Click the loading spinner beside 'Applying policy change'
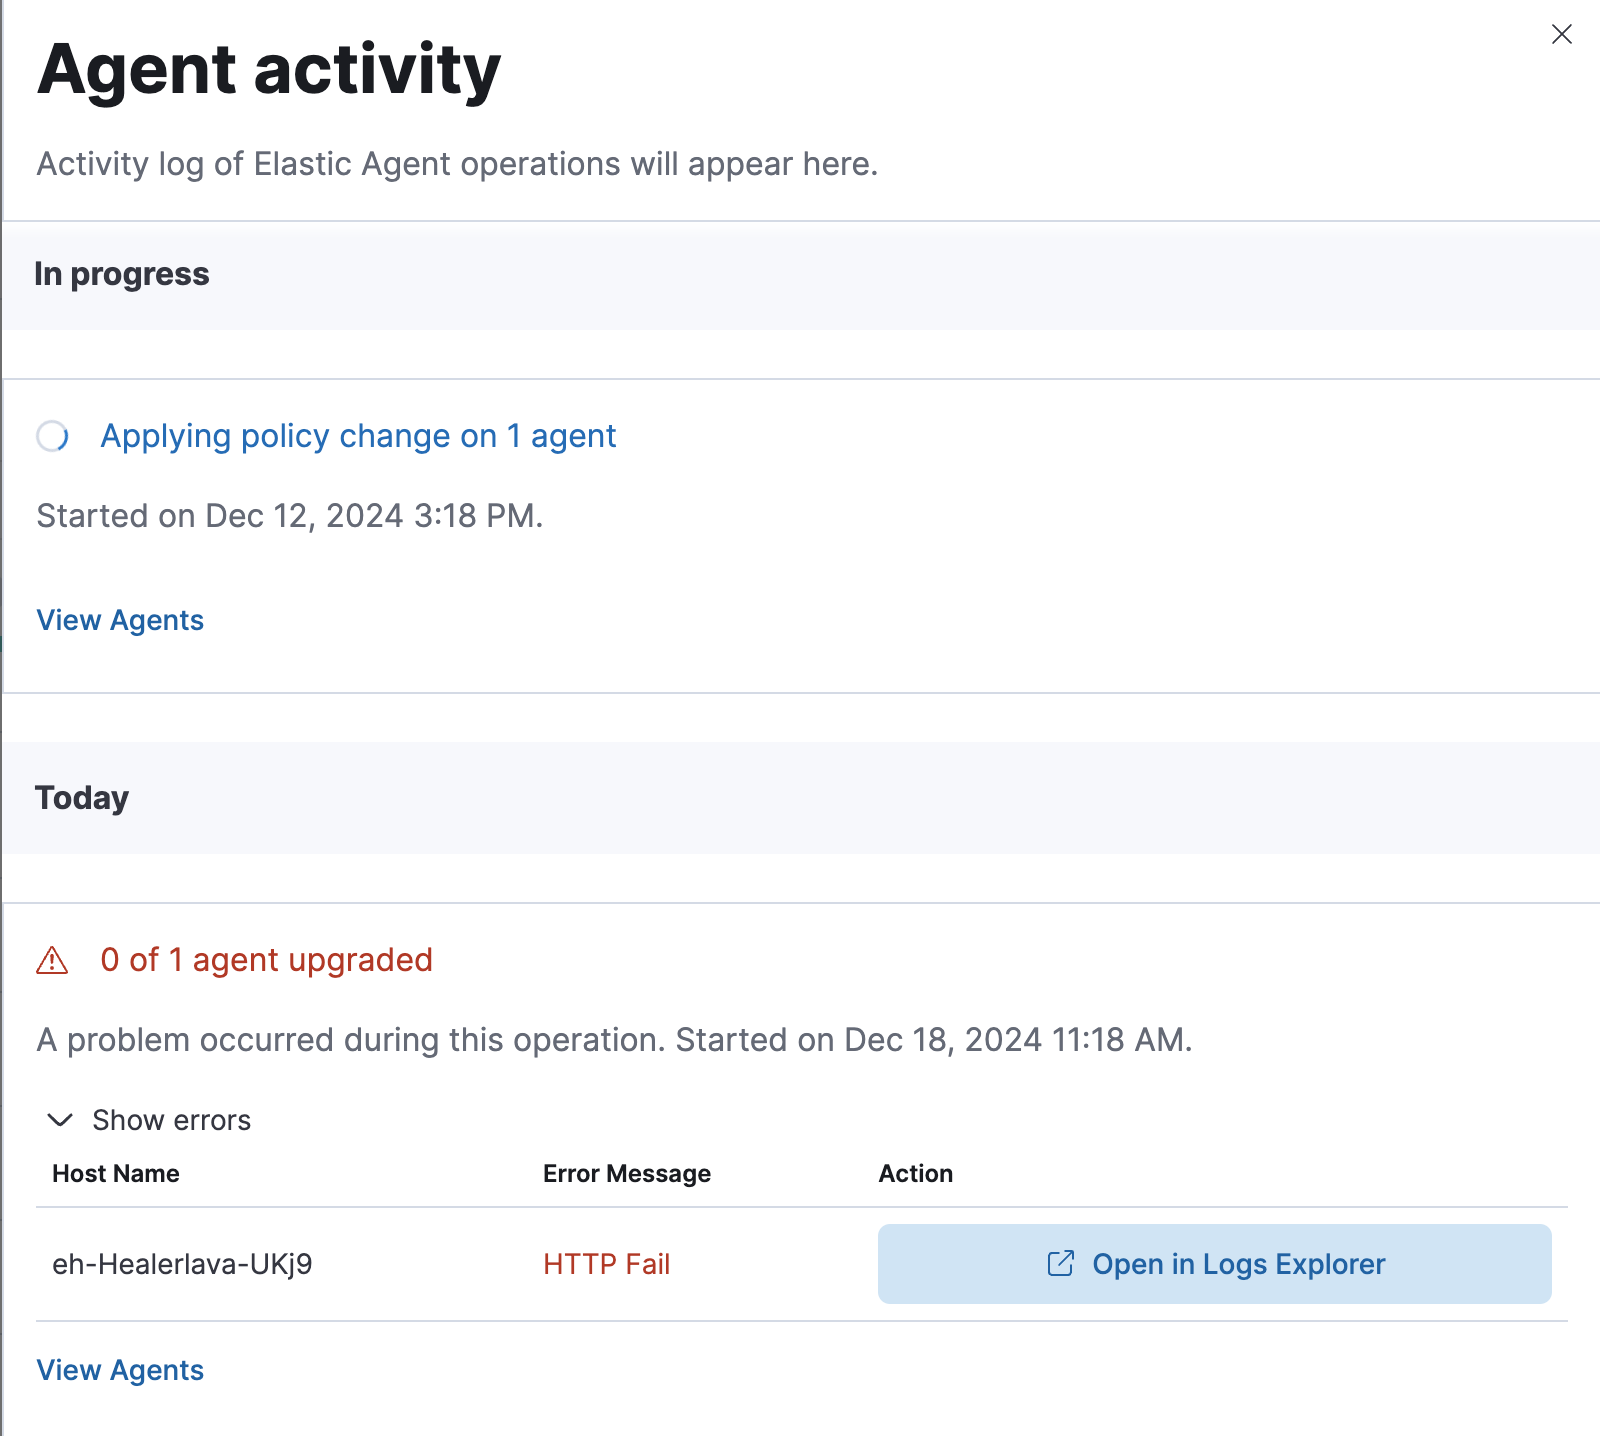The image size is (1600, 1436). (53, 436)
